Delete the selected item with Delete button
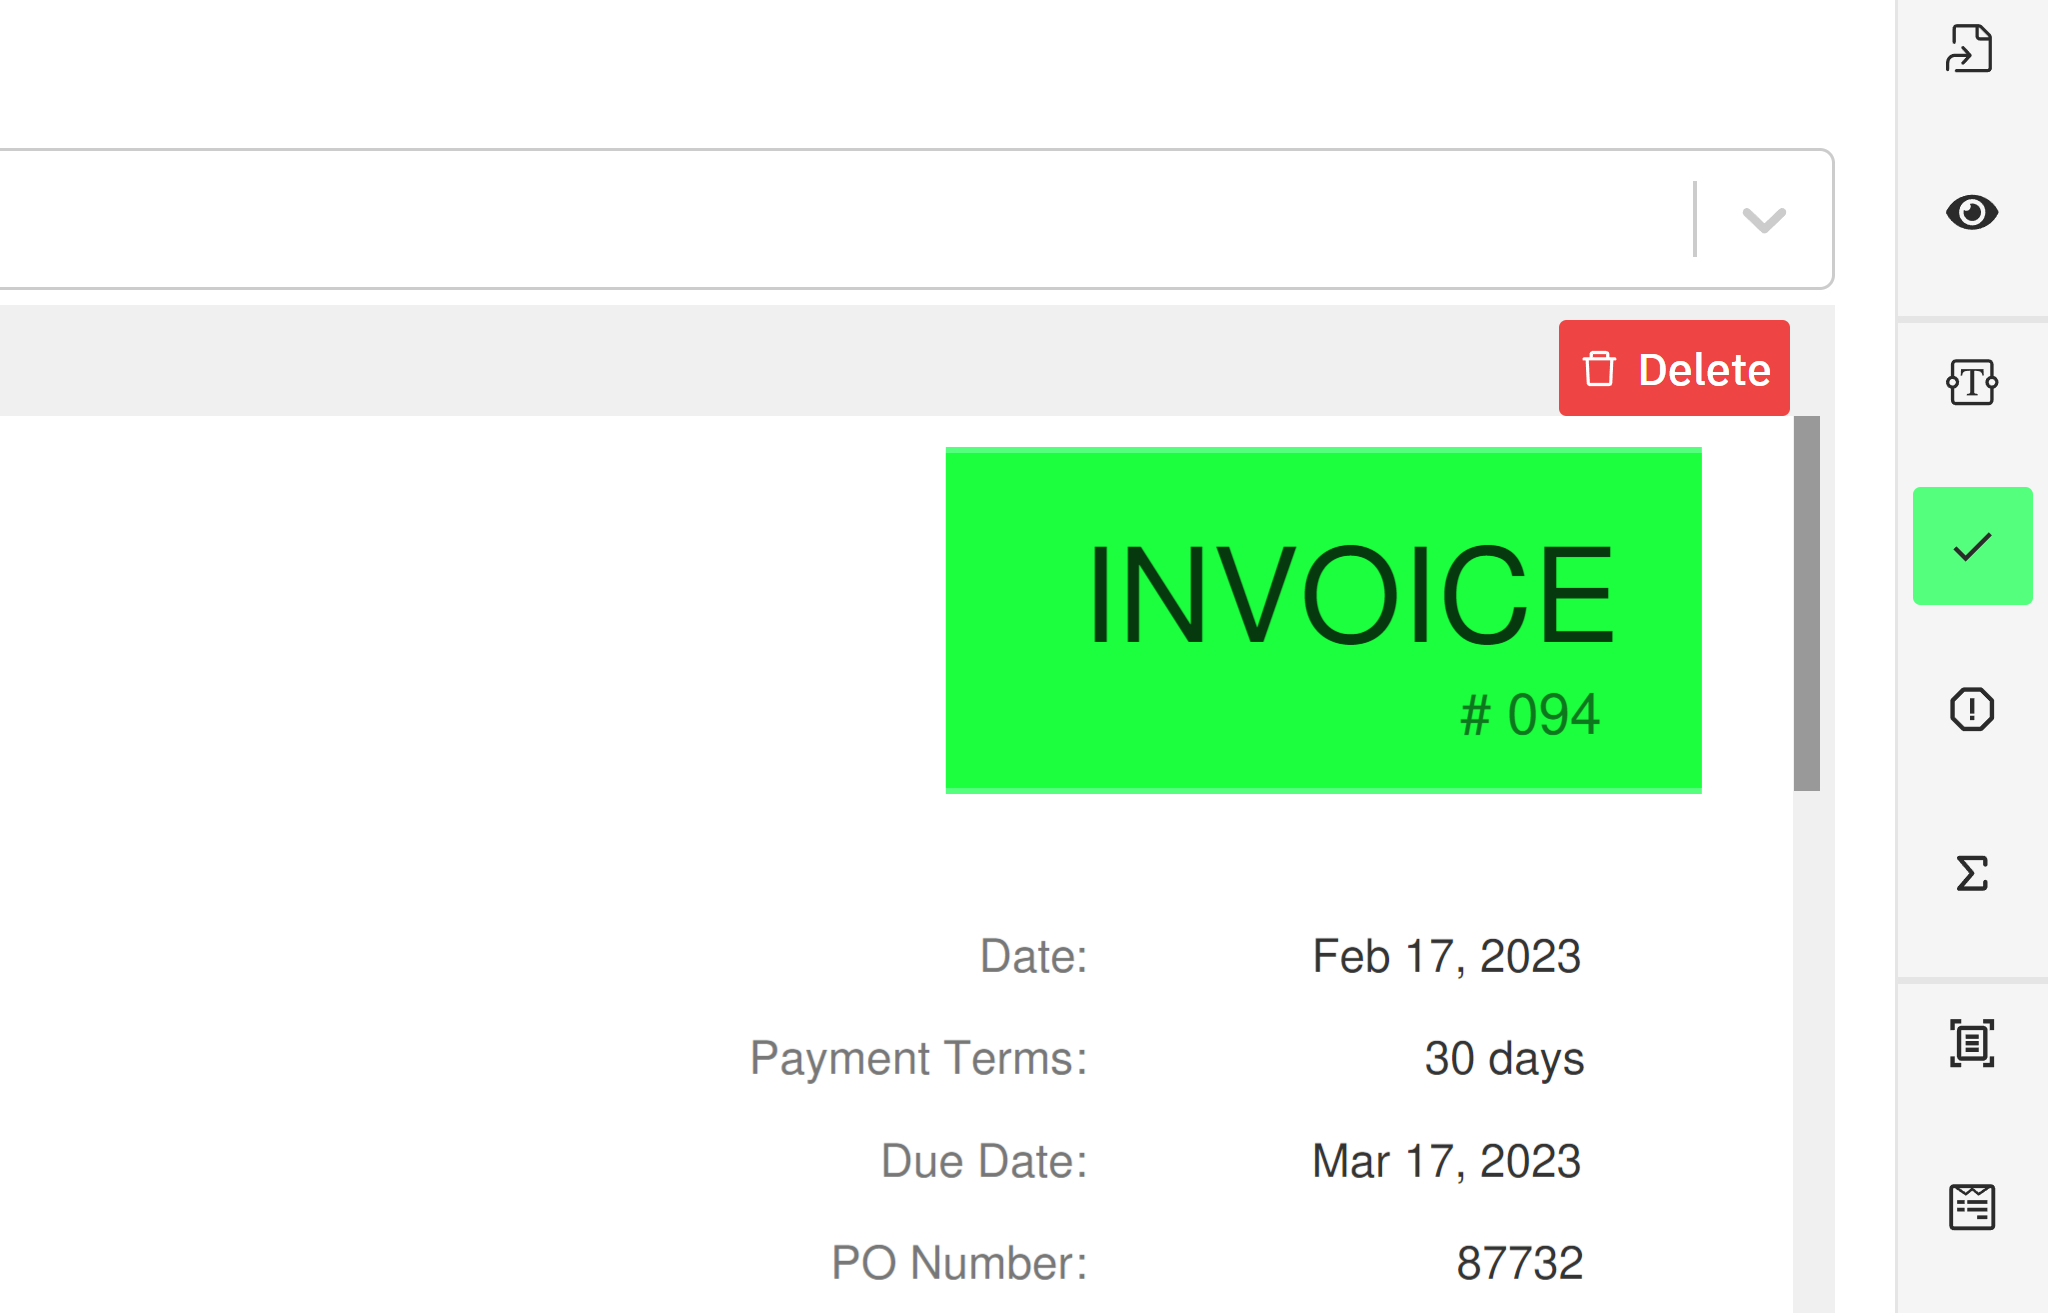Viewport: 2048px width, 1313px height. [1674, 368]
